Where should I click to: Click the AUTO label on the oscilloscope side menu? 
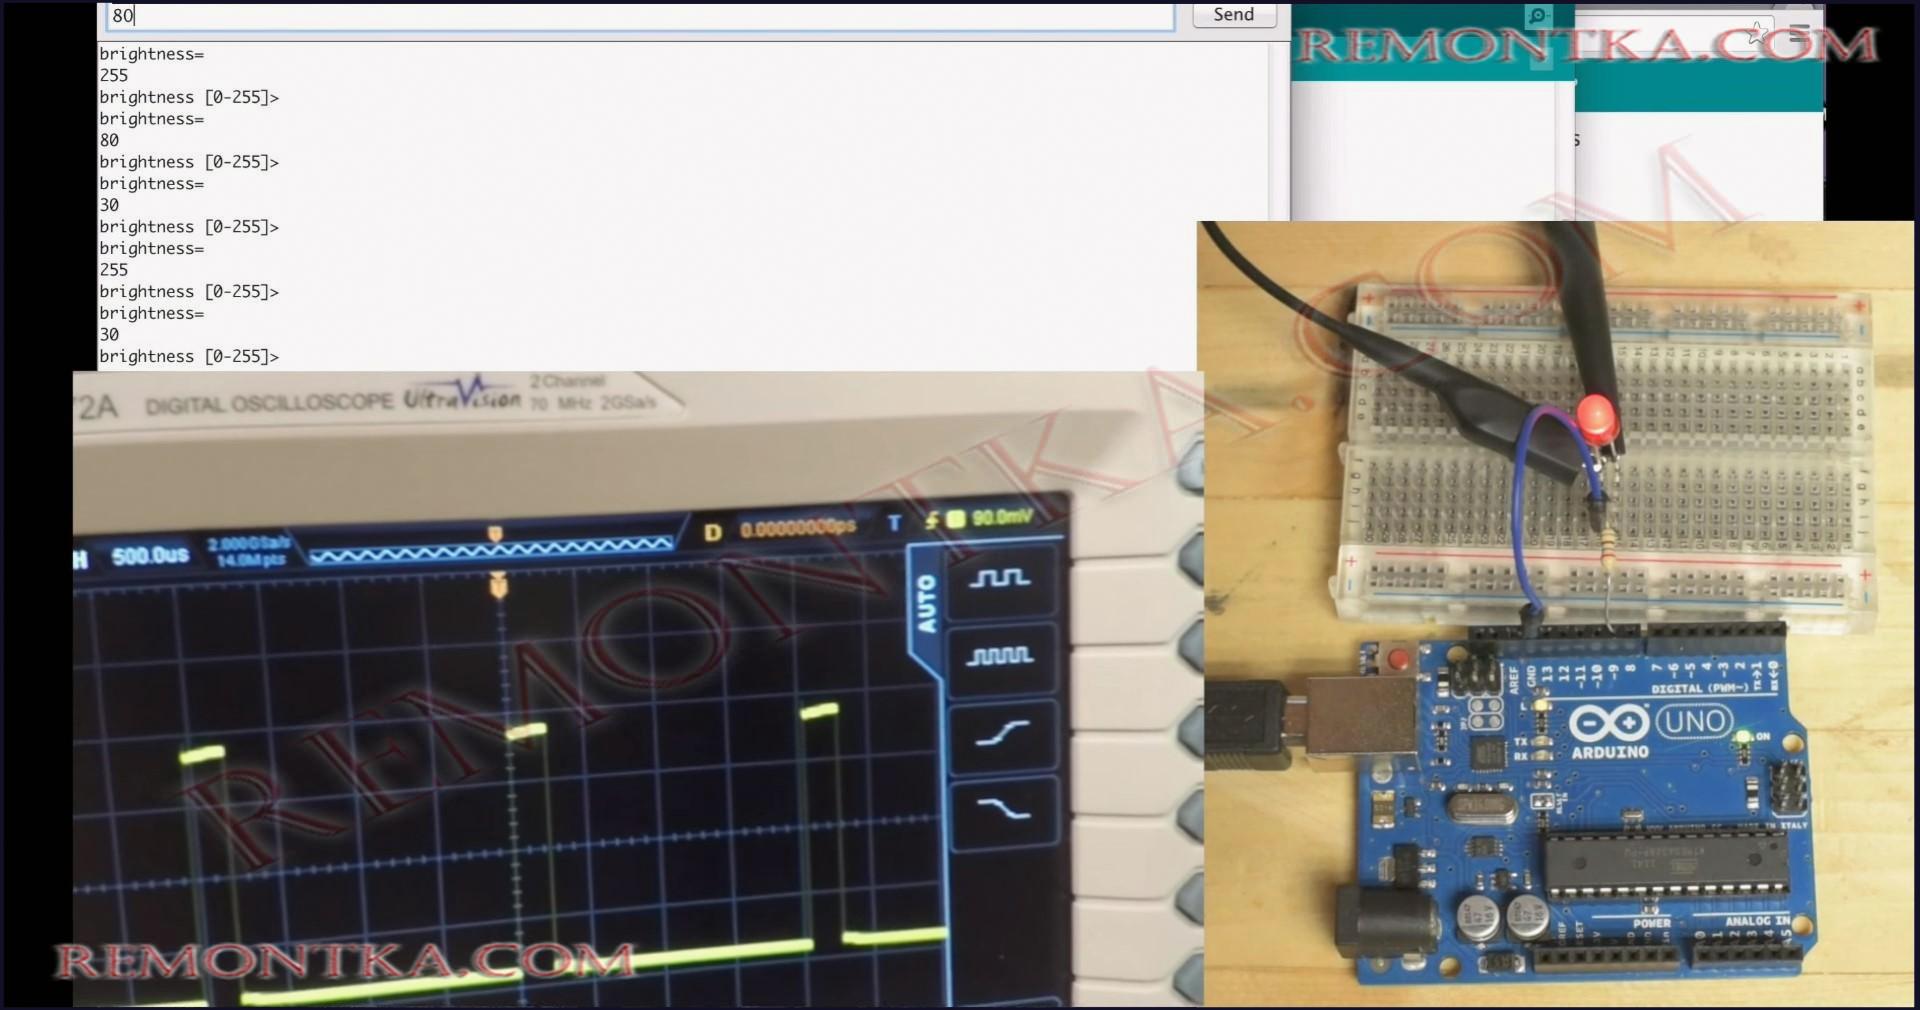927,603
